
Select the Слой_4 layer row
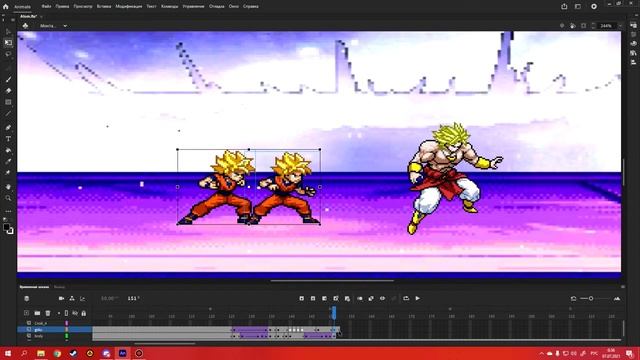coord(55,323)
